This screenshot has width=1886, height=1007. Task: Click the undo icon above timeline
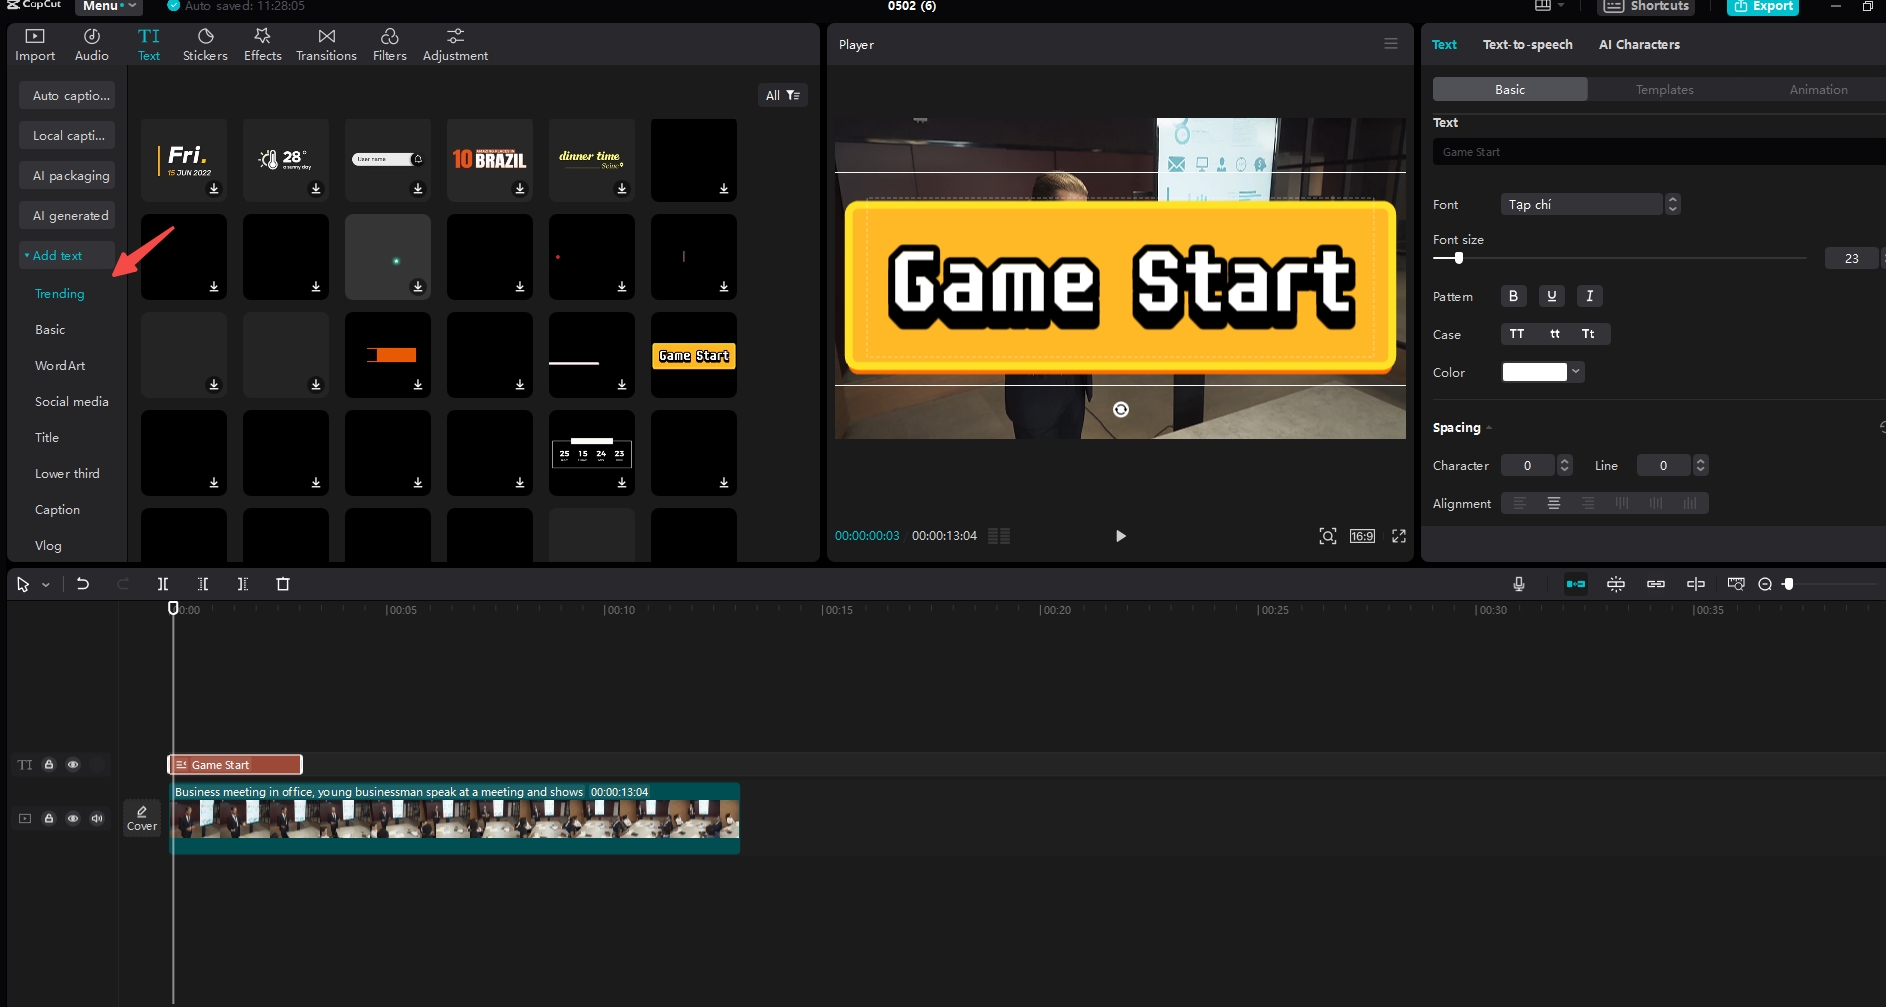(83, 584)
